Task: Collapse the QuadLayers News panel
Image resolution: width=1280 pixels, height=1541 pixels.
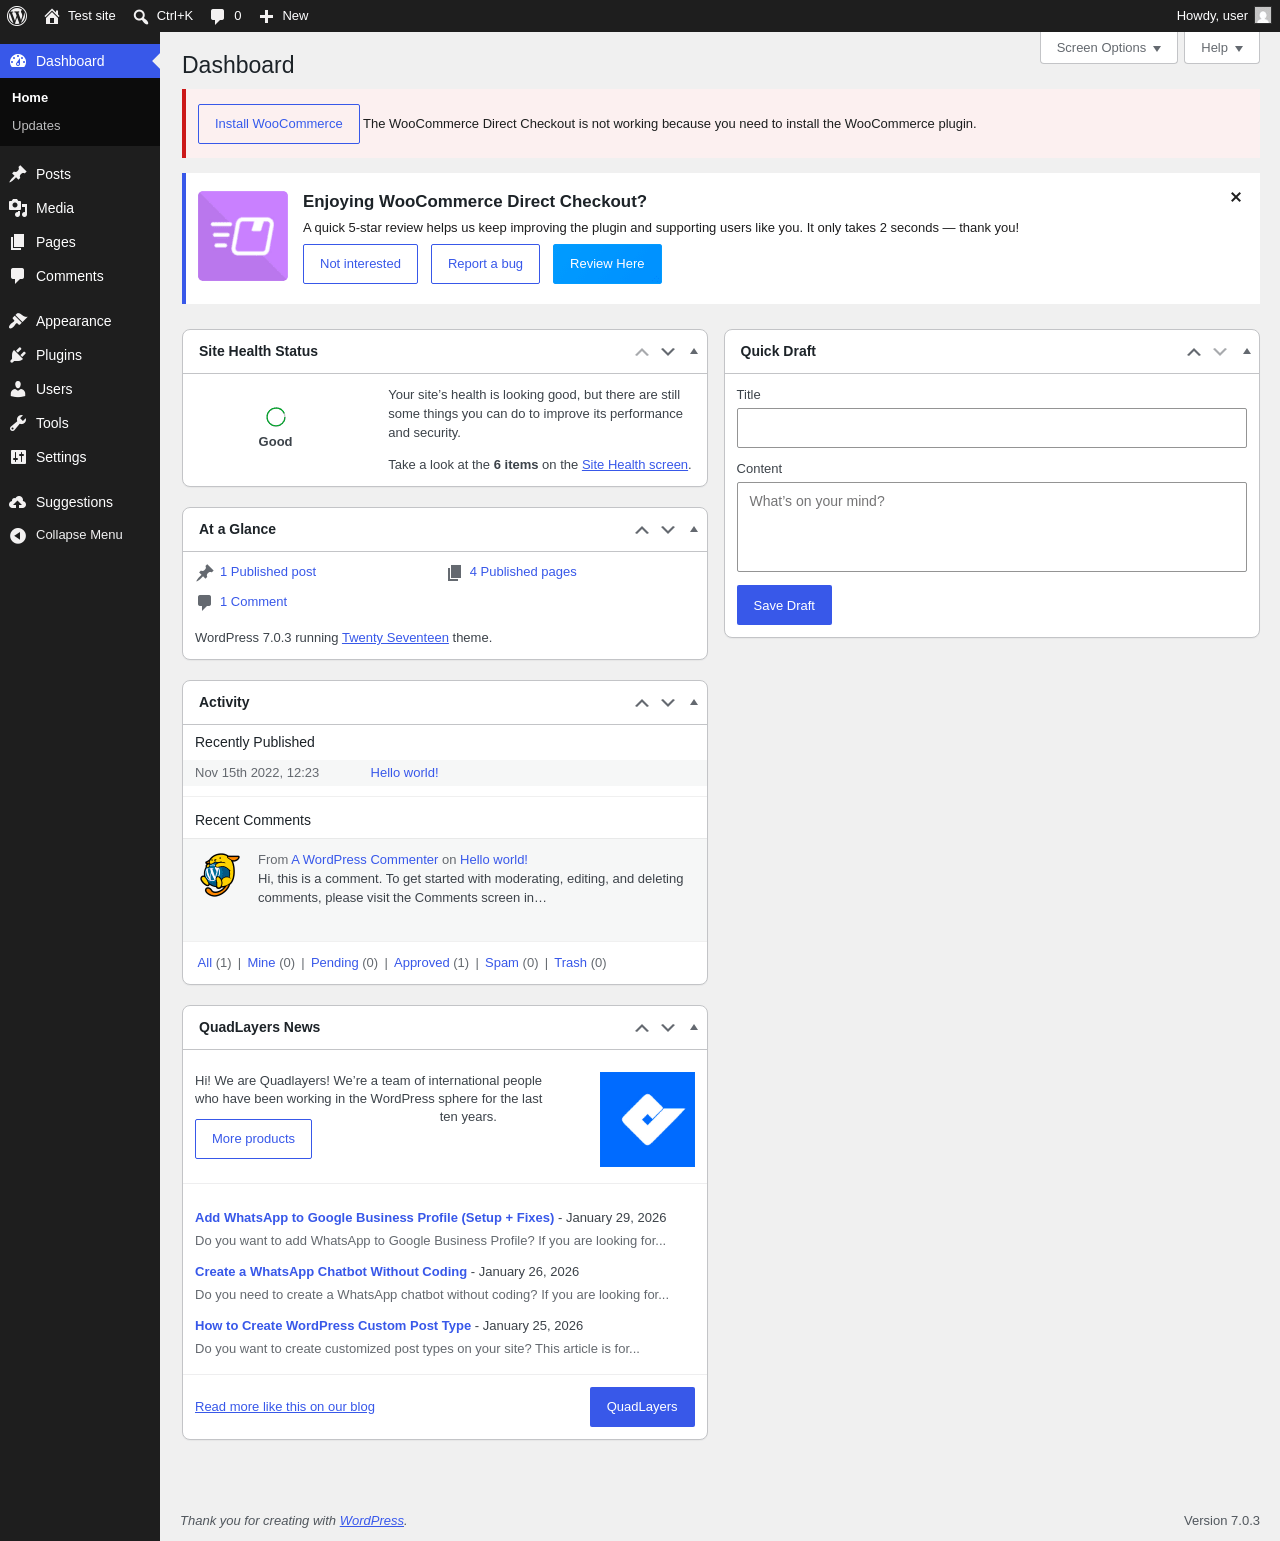Action: click(x=694, y=1027)
